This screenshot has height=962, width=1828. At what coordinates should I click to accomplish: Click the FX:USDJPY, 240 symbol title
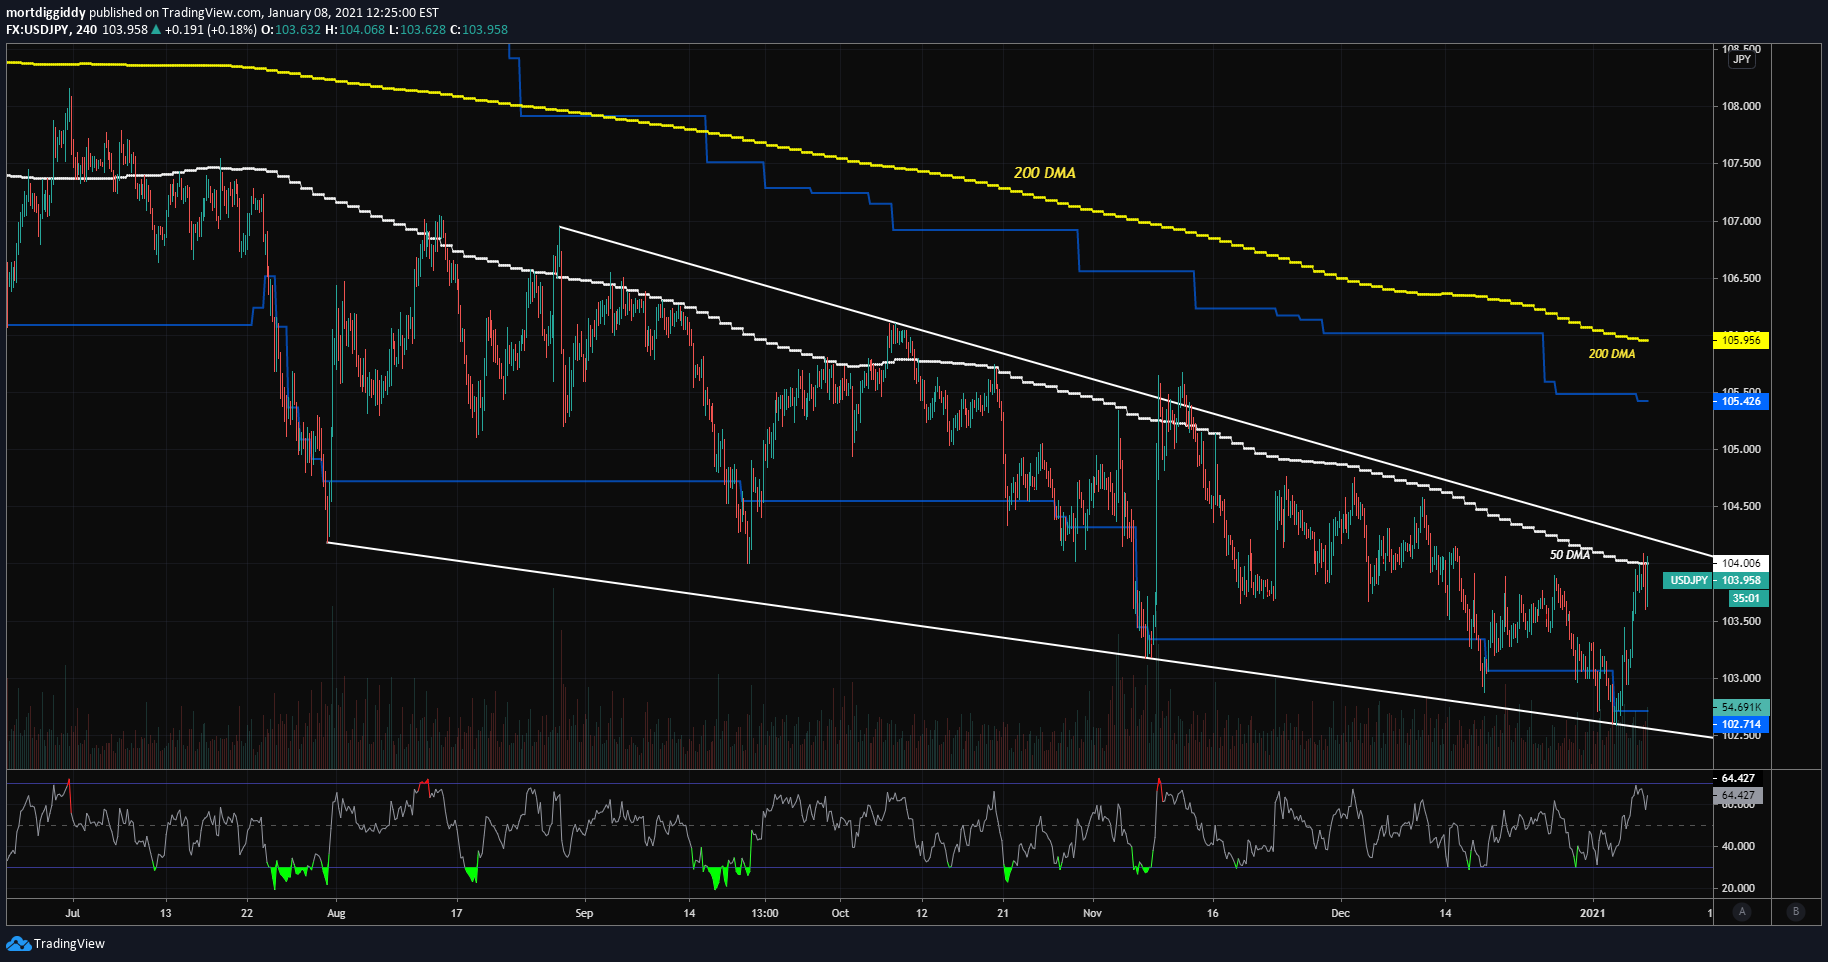51,29
